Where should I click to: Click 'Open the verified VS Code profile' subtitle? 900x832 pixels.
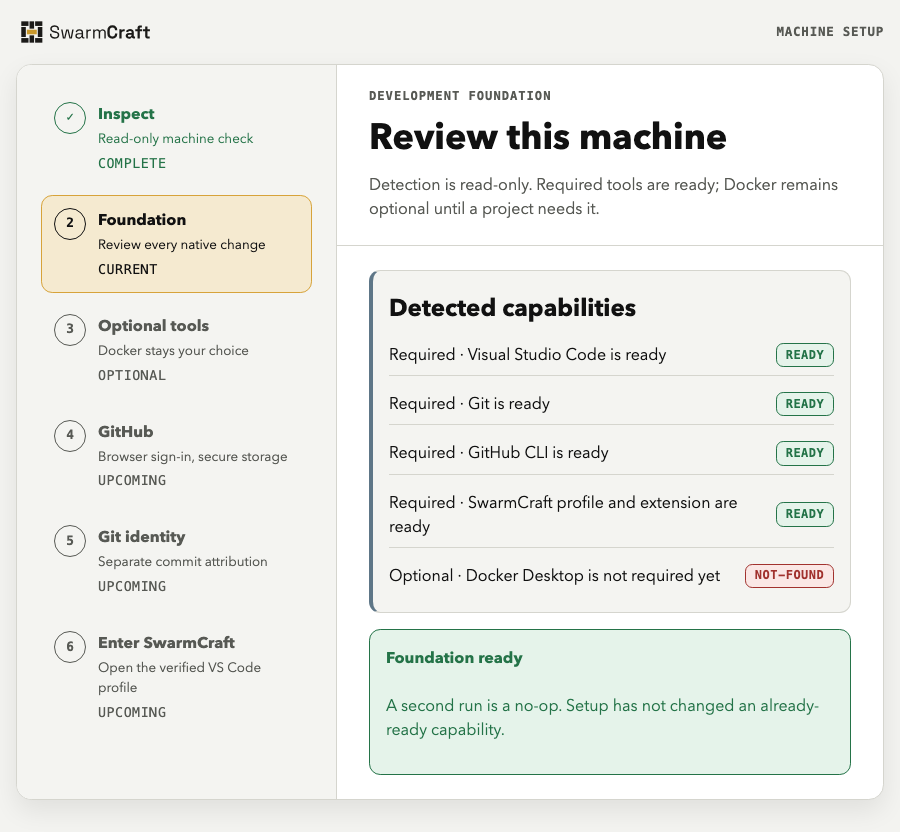[x=180, y=678]
